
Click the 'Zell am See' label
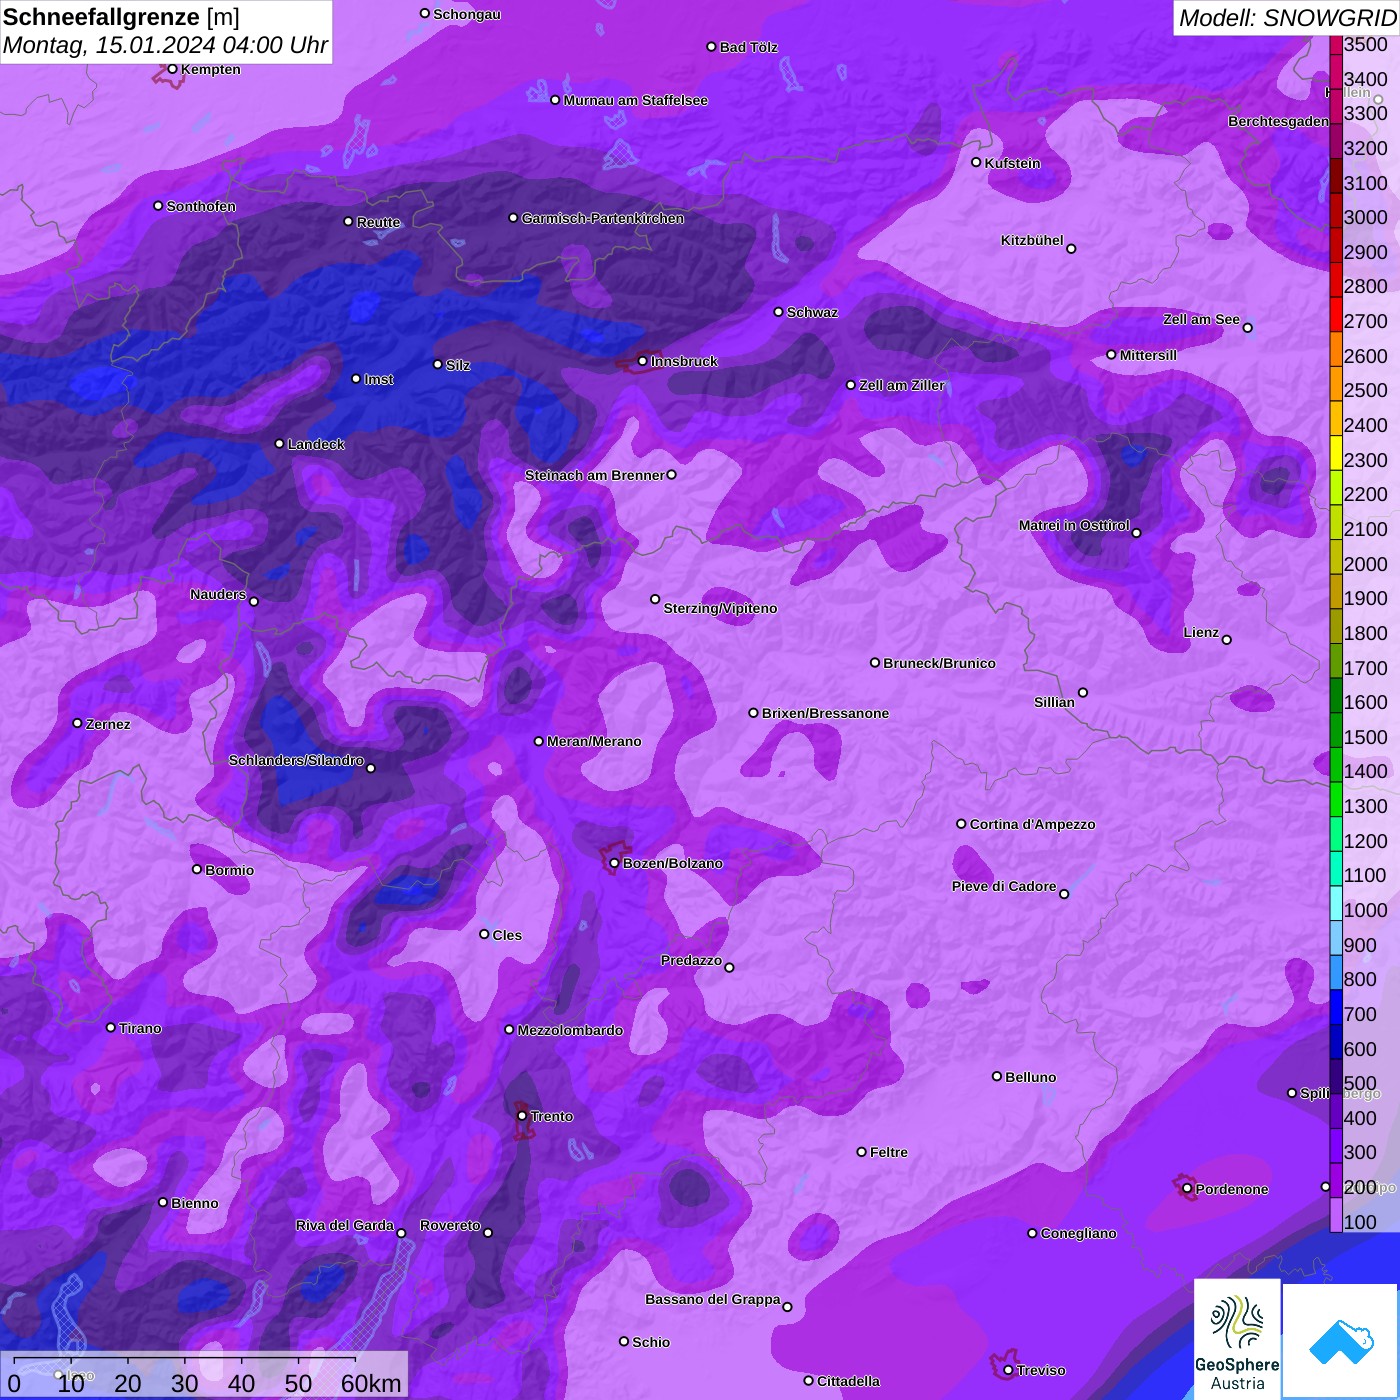tap(1201, 319)
